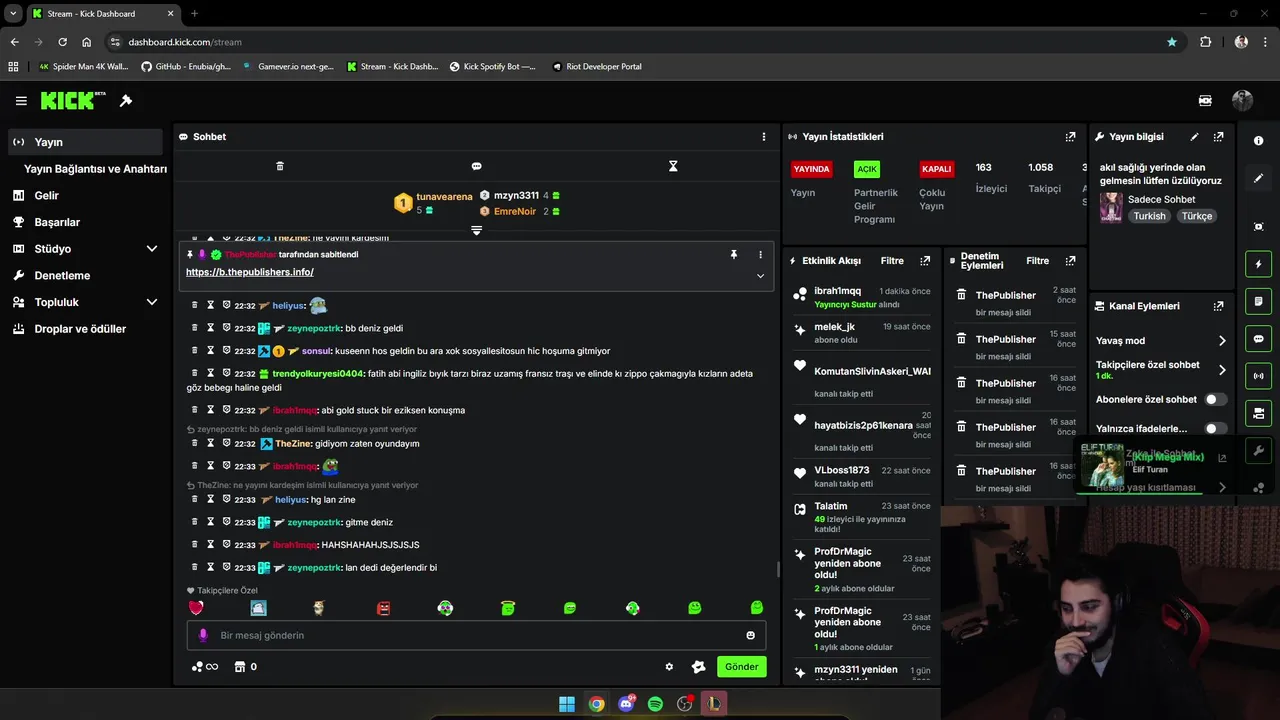Select the red heart follower emote
The height and width of the screenshot is (720, 1280).
pyautogui.click(x=196, y=608)
